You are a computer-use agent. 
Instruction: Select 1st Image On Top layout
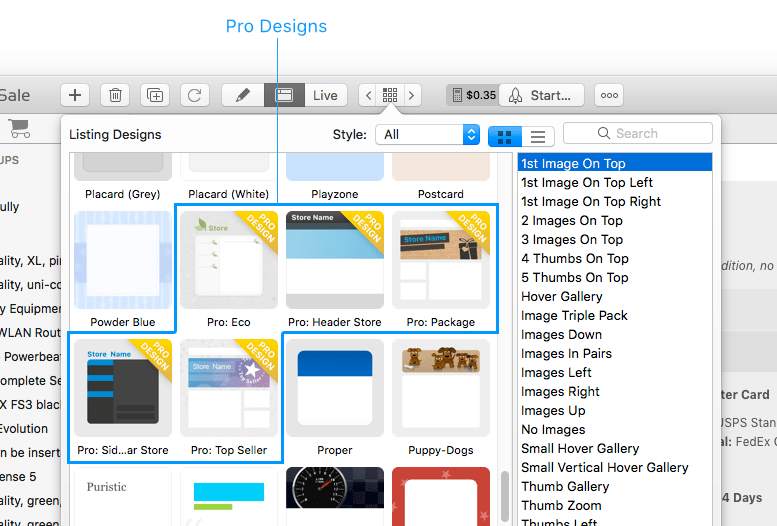pyautogui.click(x=615, y=164)
